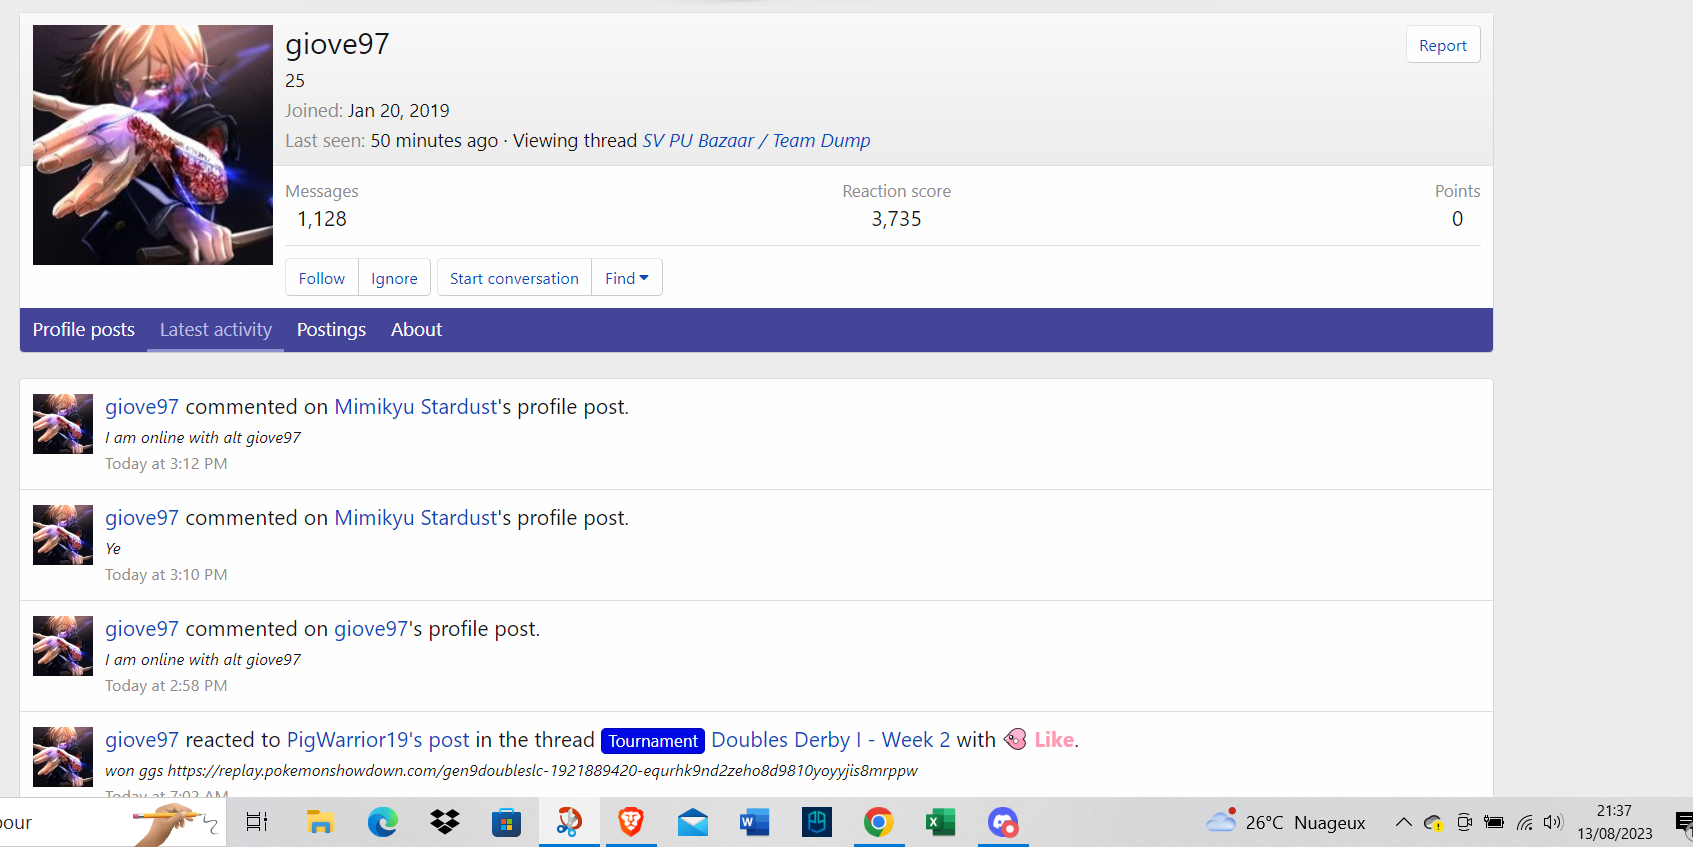Launch Microsoft Edge from the taskbar
1693x847 pixels.
click(382, 822)
